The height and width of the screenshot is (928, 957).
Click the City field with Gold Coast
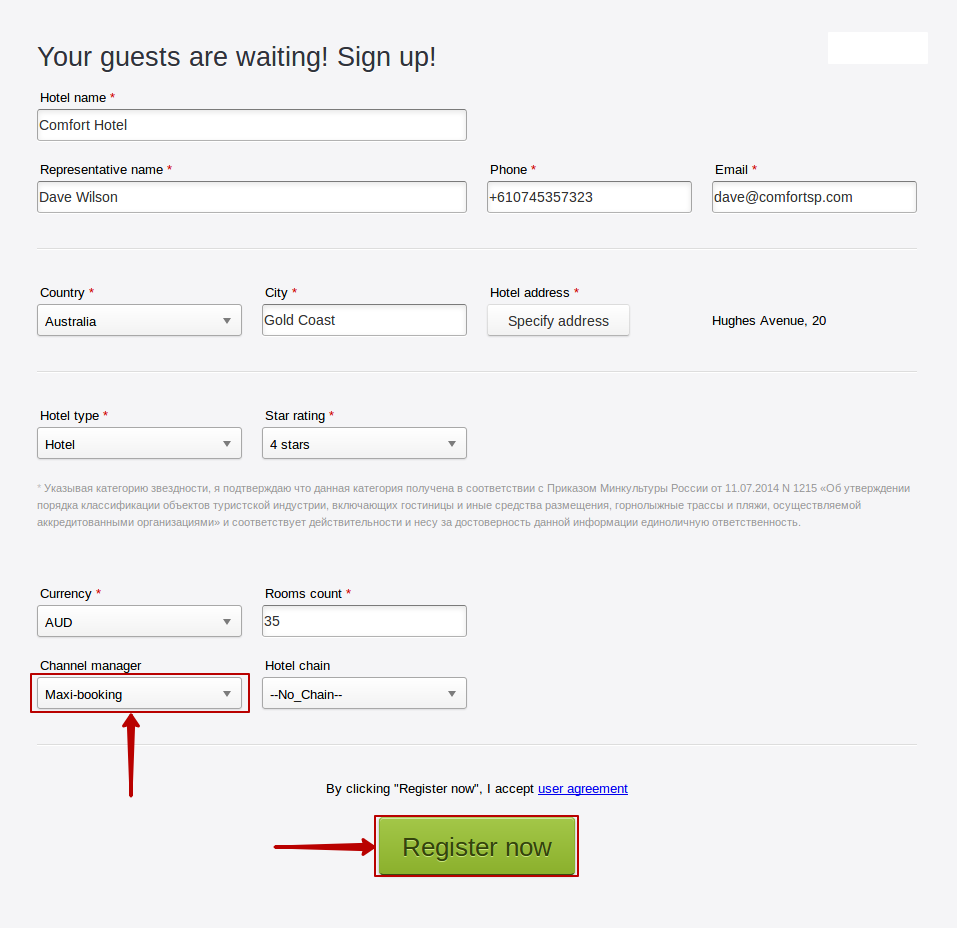(x=364, y=320)
